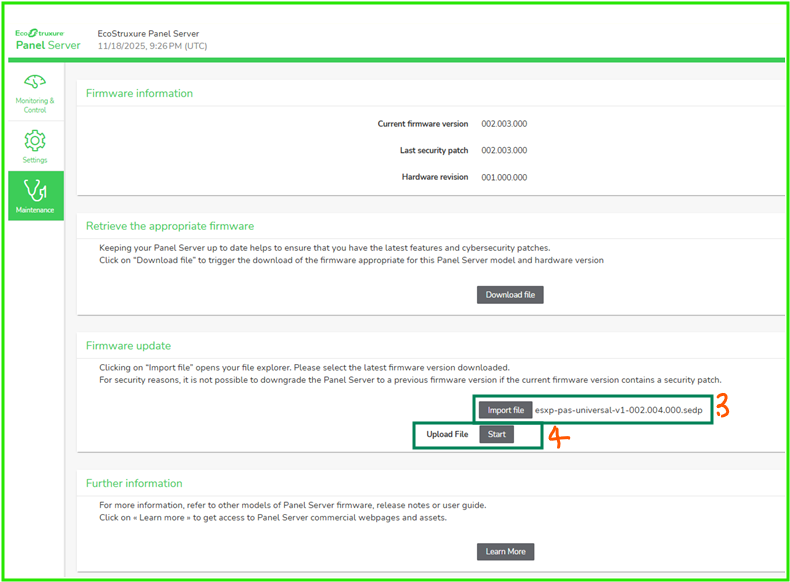Click the Hardware revision label
790x582 pixels.
coord(435,177)
